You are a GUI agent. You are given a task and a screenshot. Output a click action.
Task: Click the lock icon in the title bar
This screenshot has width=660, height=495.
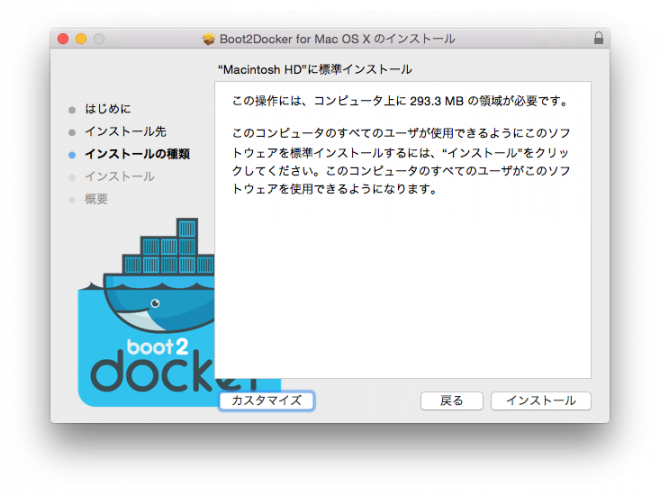pos(598,39)
